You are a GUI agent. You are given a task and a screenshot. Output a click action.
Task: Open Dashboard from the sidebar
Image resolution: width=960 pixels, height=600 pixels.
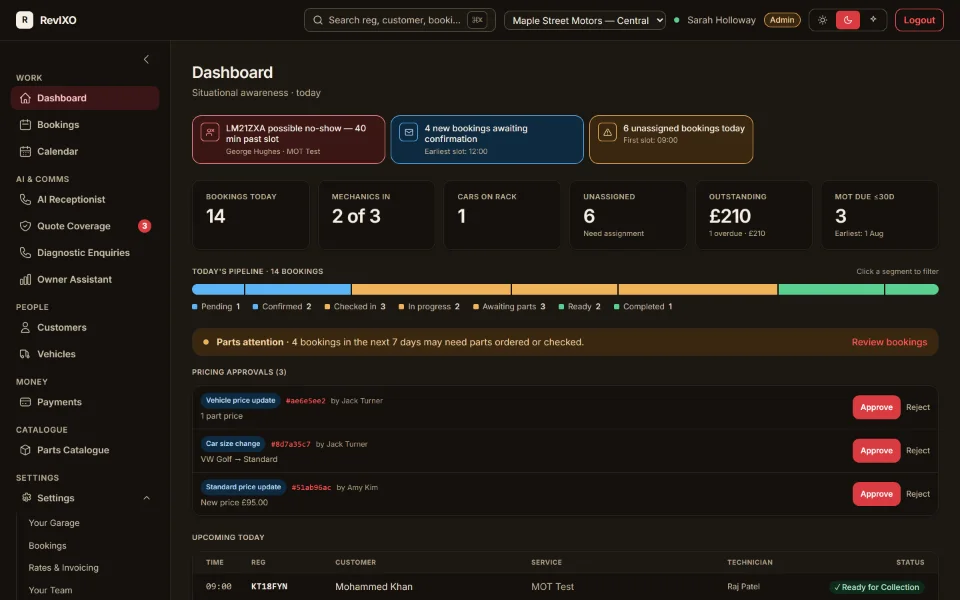point(85,98)
